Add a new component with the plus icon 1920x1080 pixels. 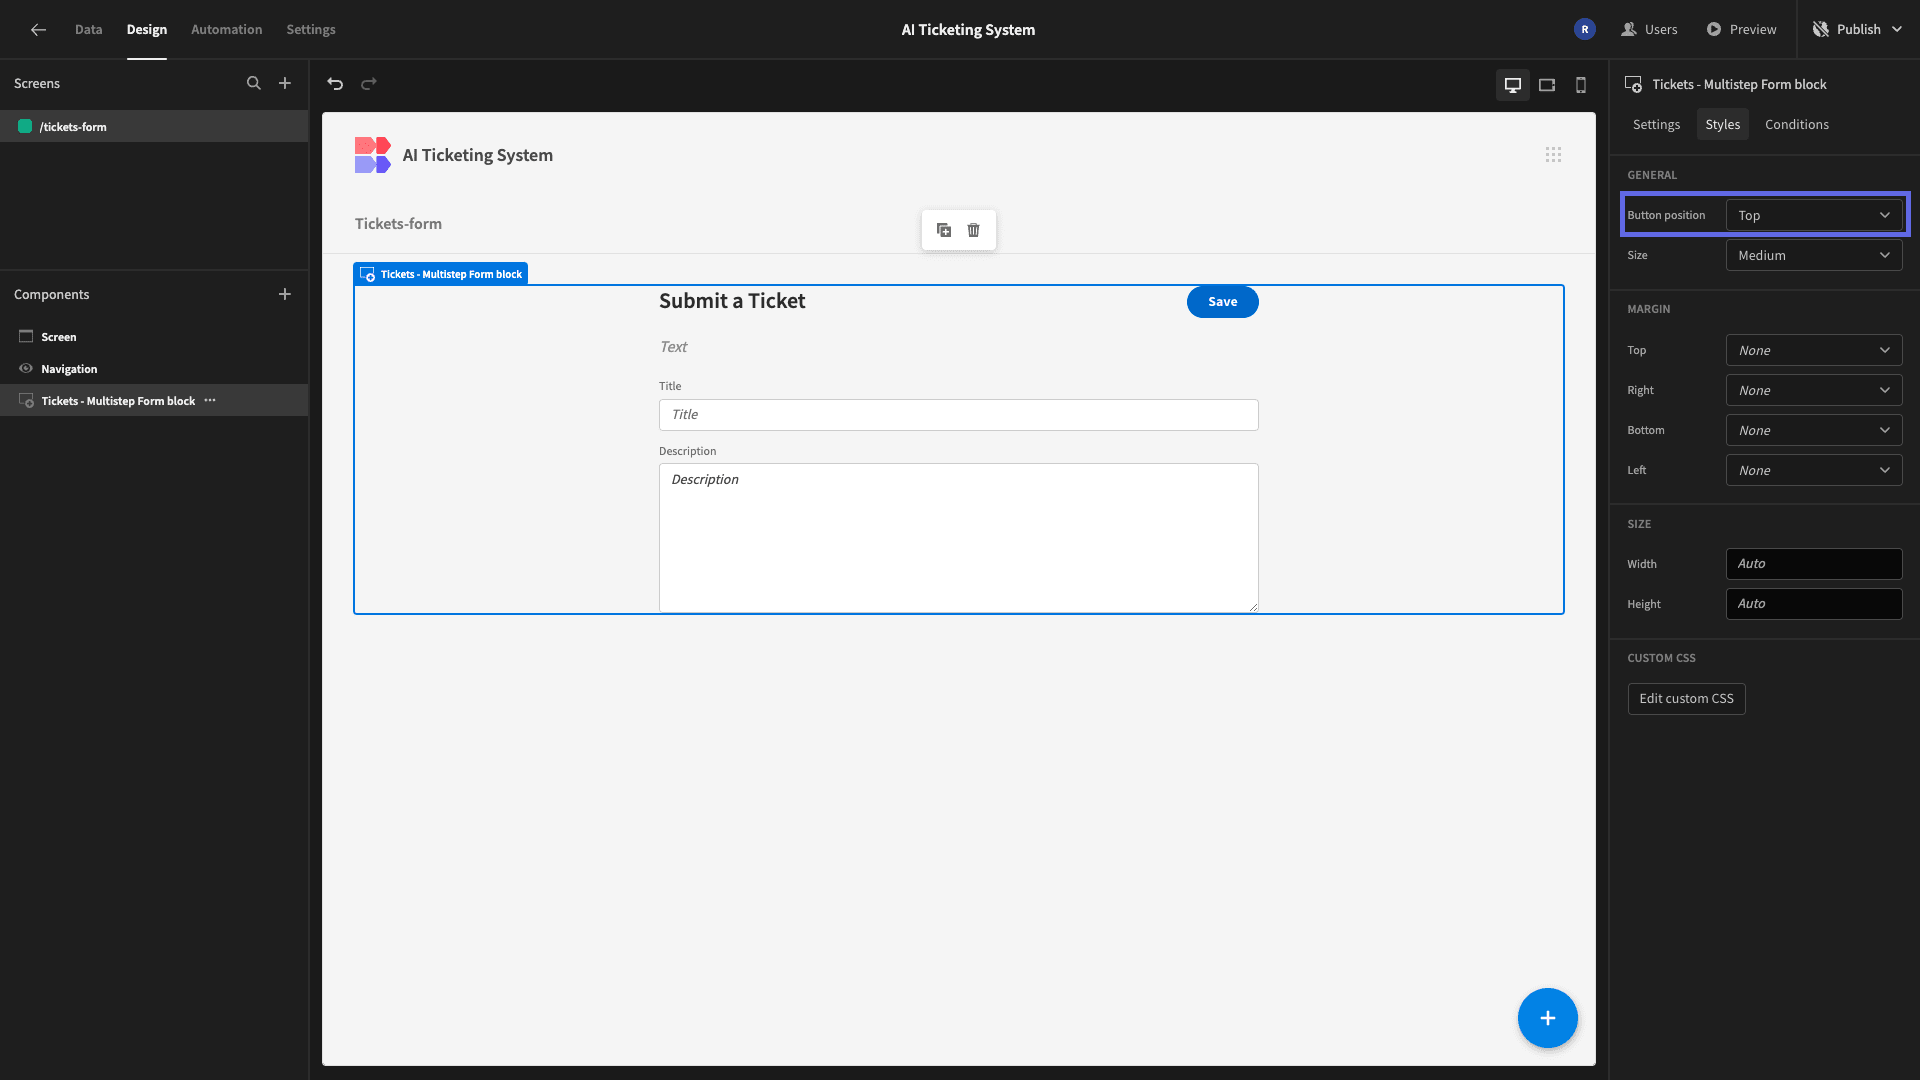pos(285,294)
